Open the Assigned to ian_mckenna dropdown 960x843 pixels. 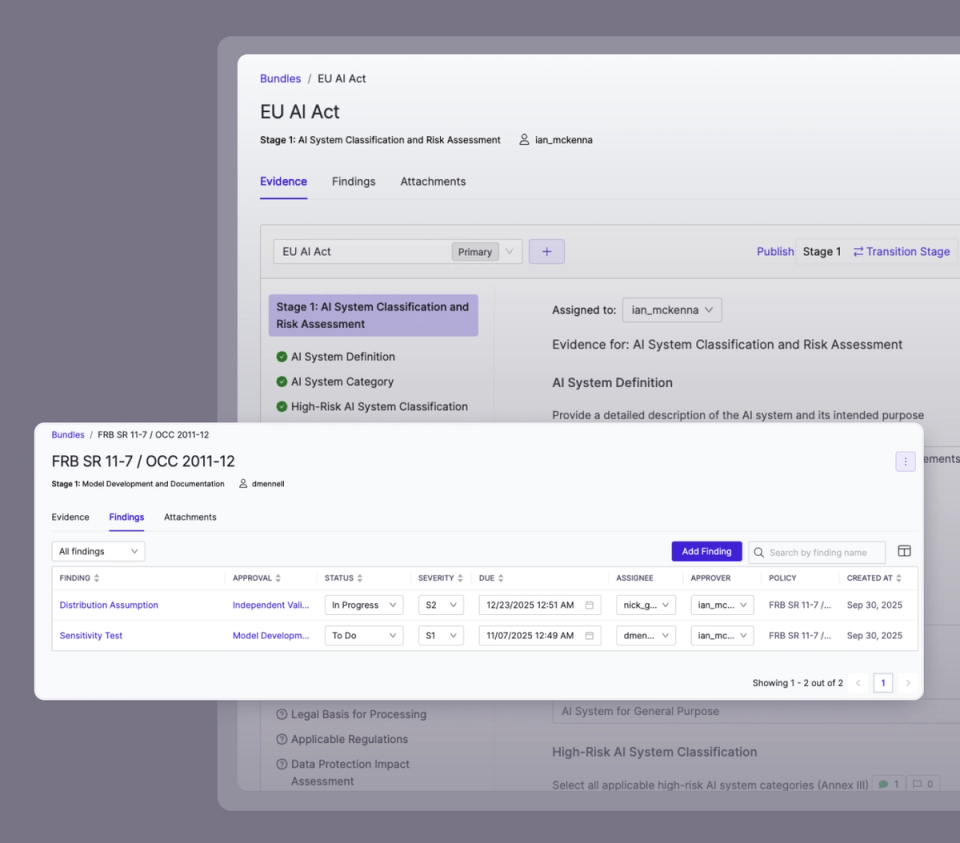(x=672, y=310)
